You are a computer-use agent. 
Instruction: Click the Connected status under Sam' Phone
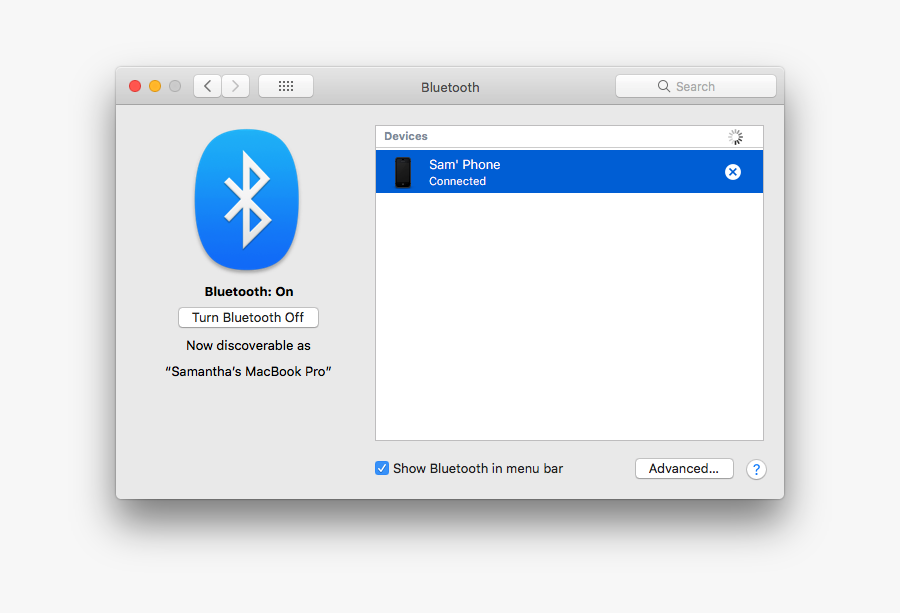point(457,181)
